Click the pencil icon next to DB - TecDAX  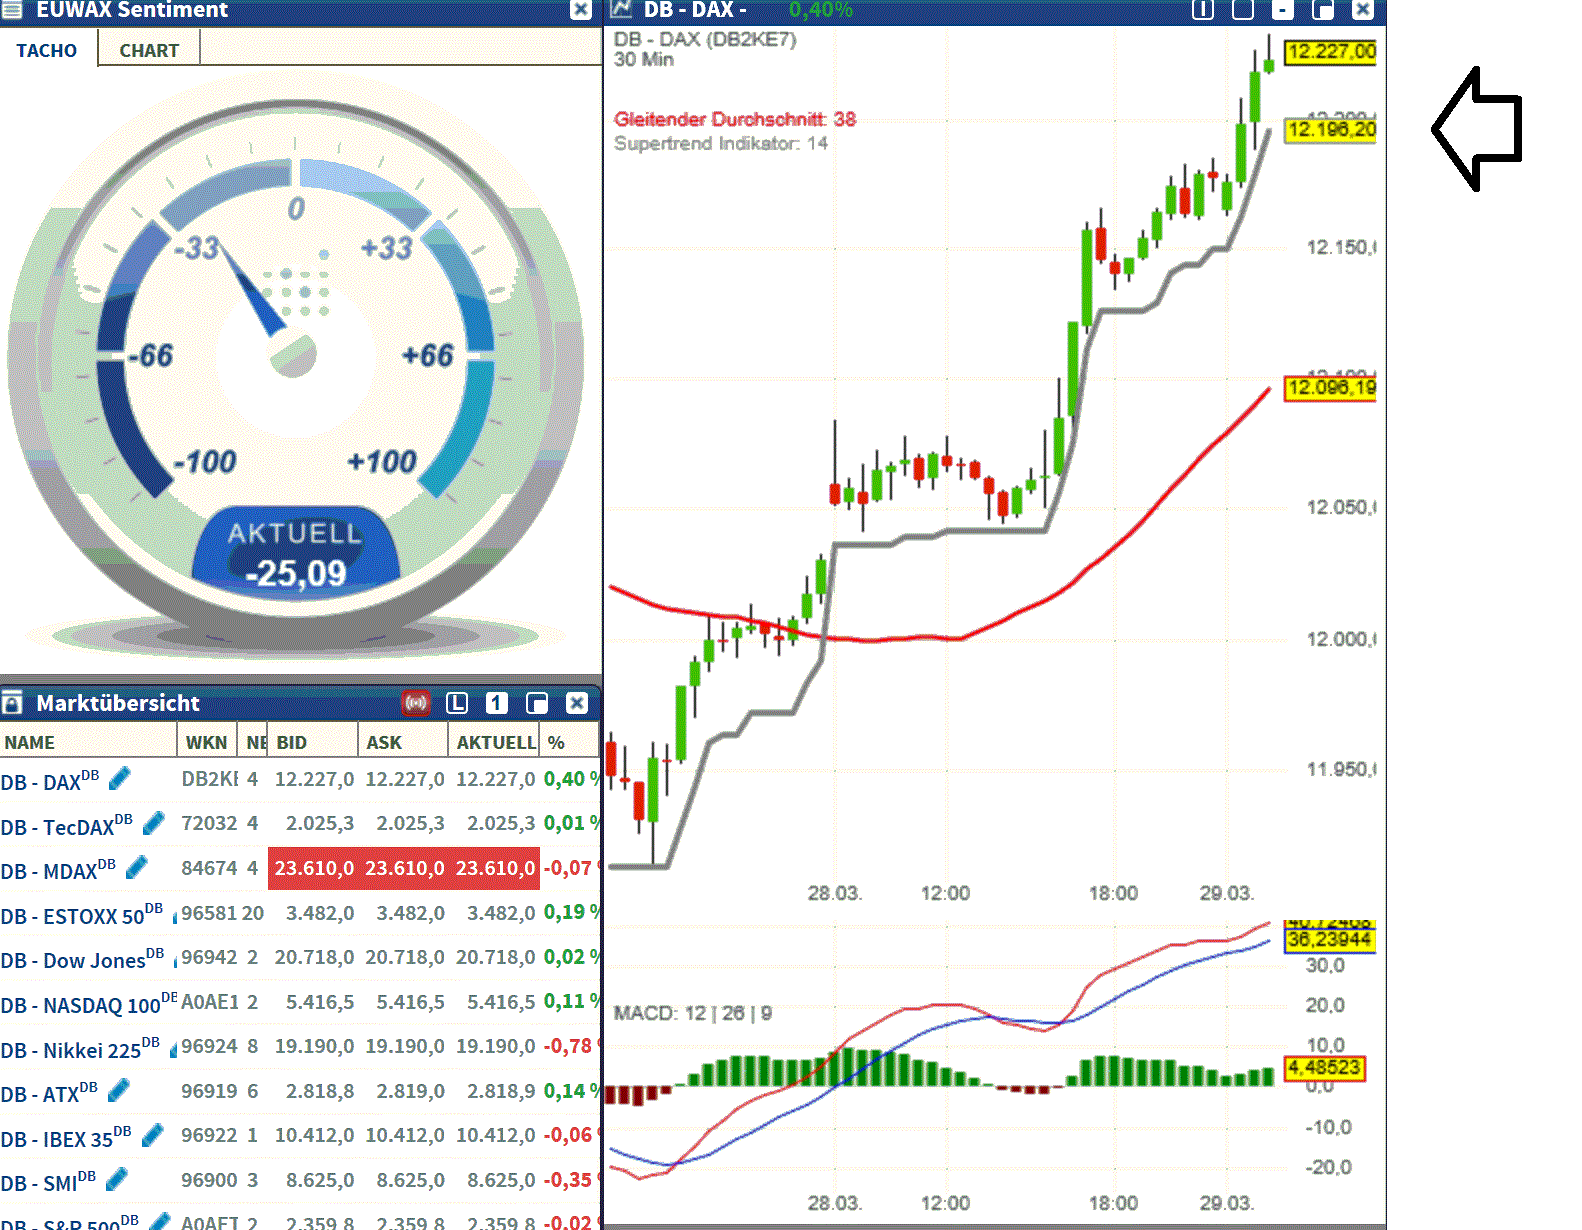click(x=153, y=823)
